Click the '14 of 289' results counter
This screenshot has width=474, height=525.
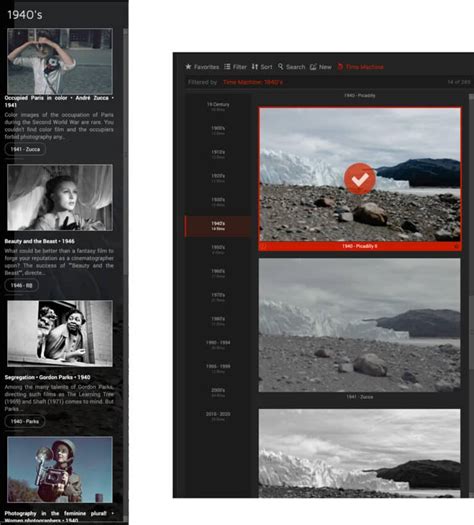pyautogui.click(x=459, y=82)
